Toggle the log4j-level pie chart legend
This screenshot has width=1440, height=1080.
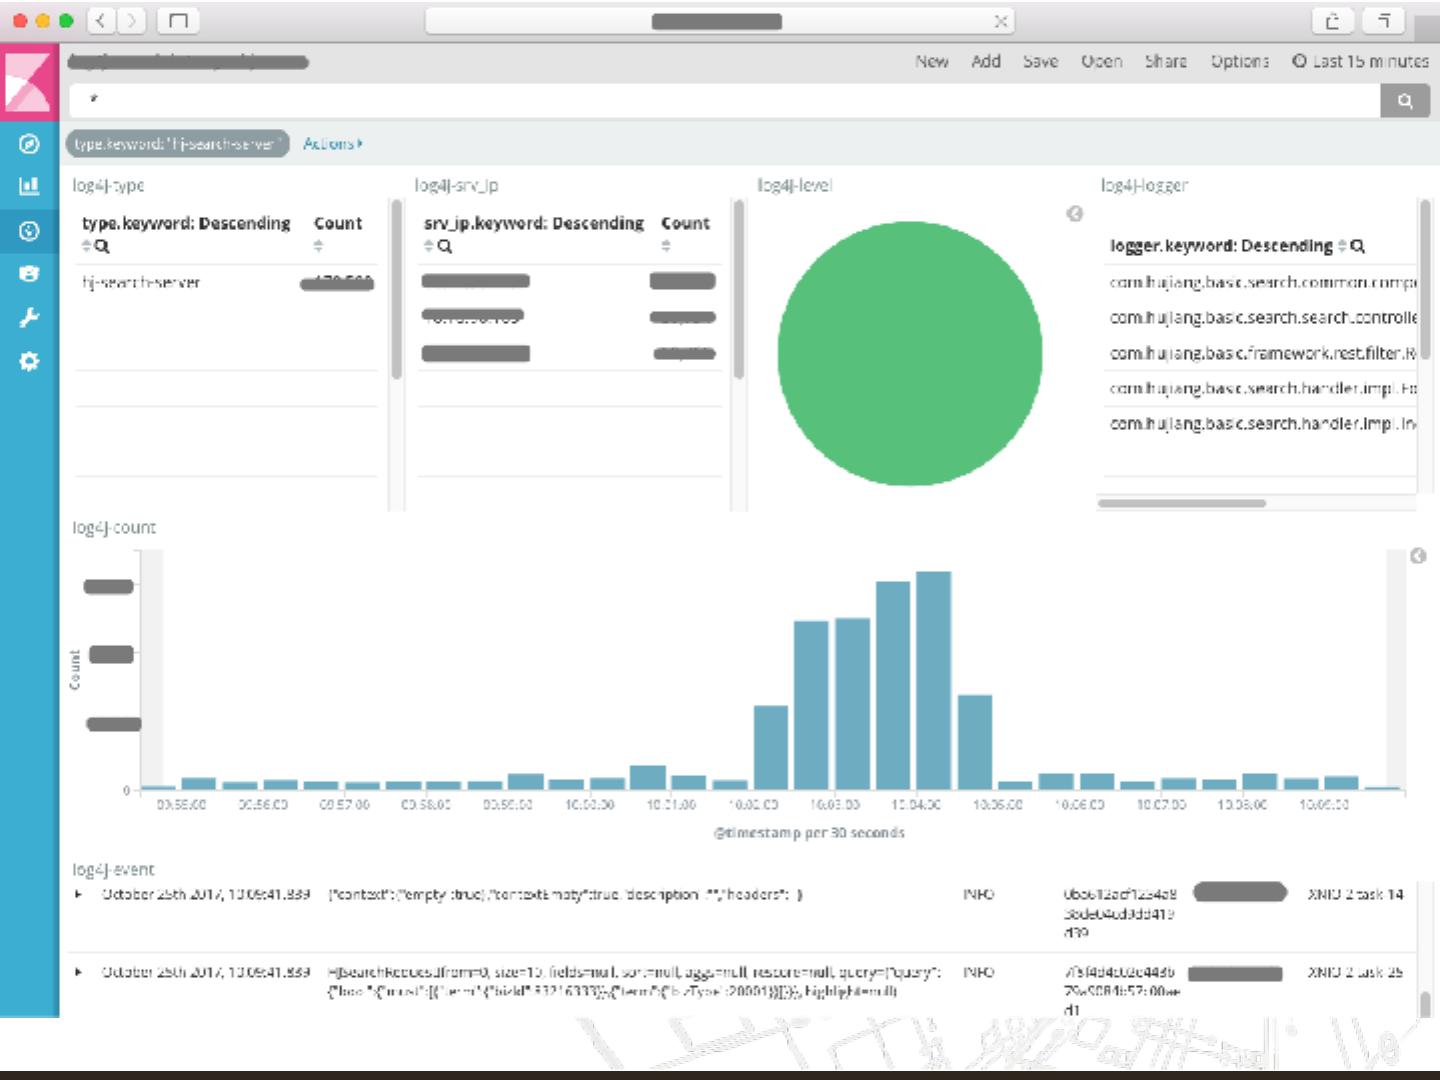[x=1075, y=213]
